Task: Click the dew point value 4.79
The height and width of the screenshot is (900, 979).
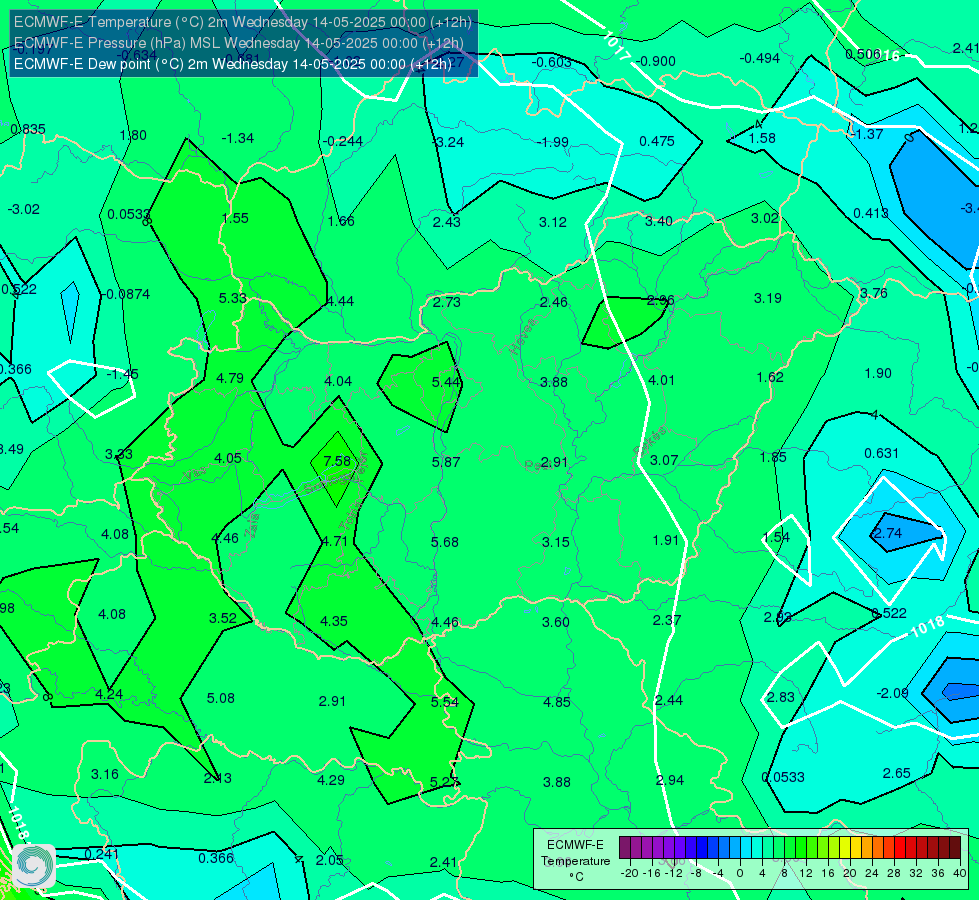Action: [x=230, y=378]
